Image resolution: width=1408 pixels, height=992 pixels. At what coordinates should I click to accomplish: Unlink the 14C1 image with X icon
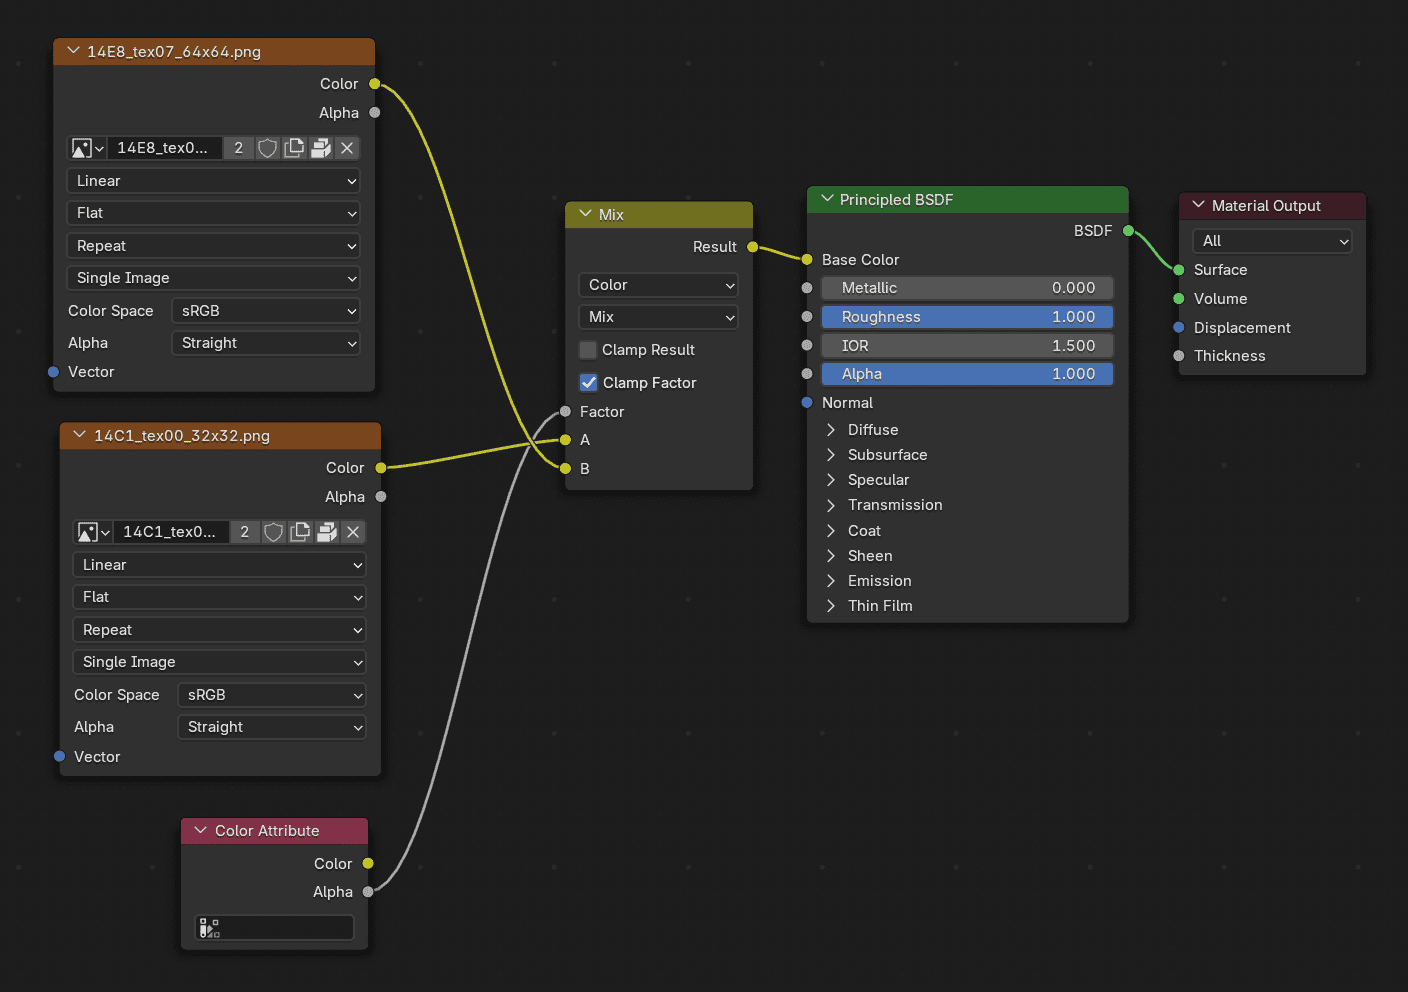pyautogui.click(x=353, y=532)
